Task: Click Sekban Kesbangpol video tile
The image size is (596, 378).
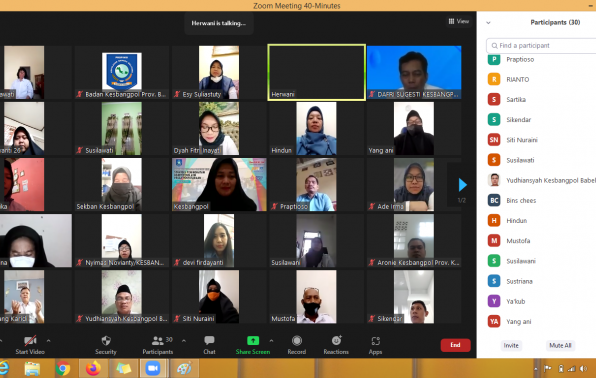Action: tap(122, 184)
